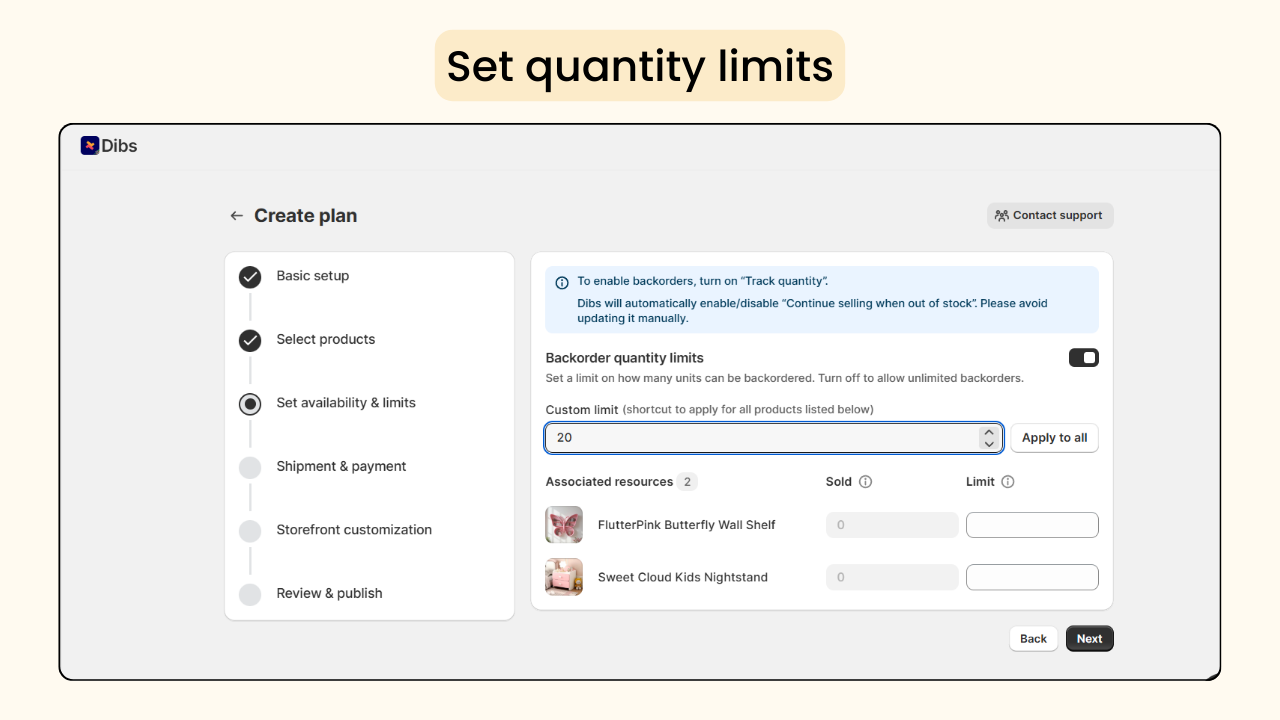Click the down arrow on Custom limit stepper
This screenshot has width=1280, height=720.
click(988, 443)
